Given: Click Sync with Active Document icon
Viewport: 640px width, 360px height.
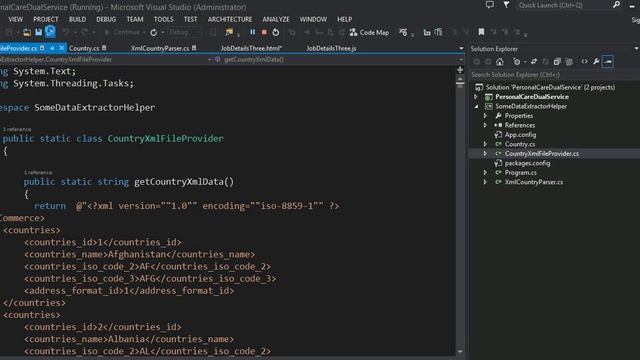Looking at the screenshot, I should click(534, 62).
